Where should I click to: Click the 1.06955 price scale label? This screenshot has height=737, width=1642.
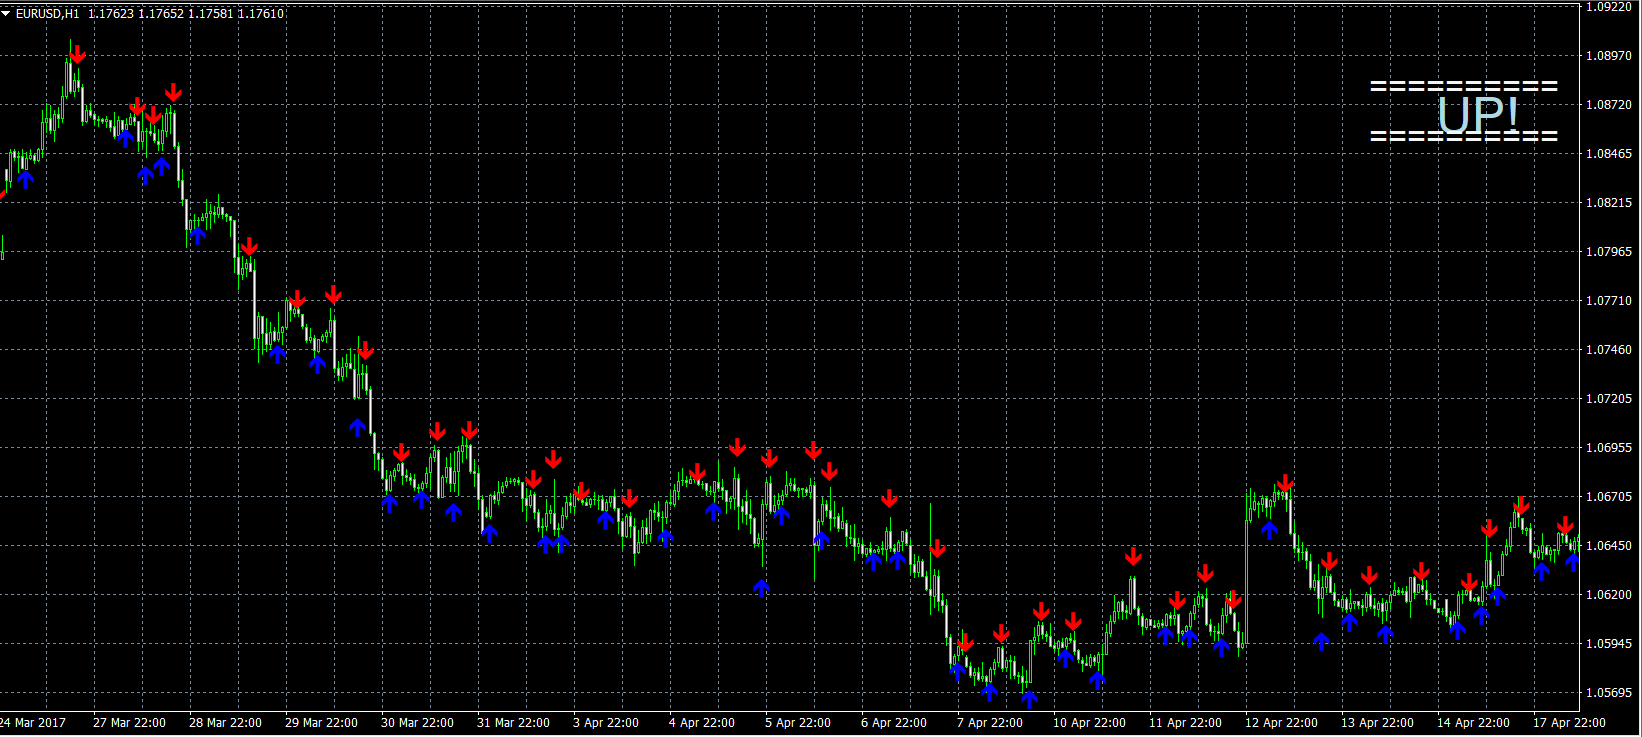(1609, 448)
